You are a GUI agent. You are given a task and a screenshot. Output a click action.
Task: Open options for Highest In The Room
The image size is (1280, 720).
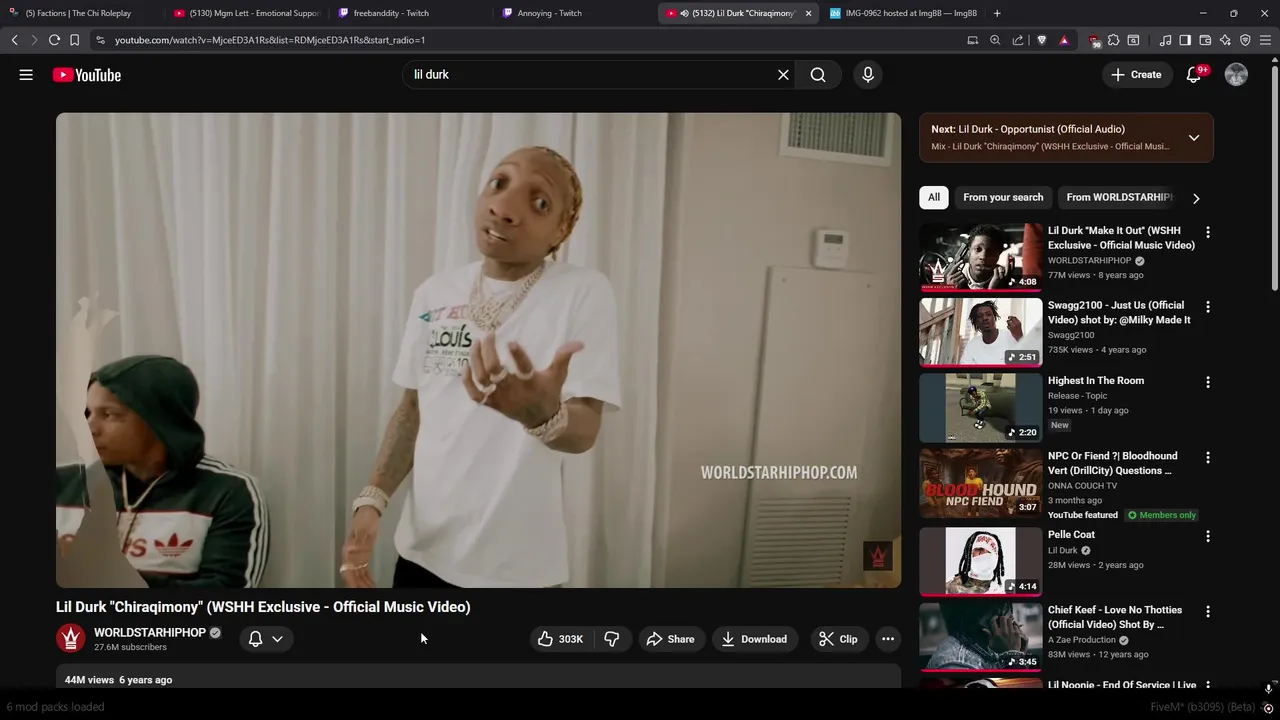pyautogui.click(x=1207, y=382)
